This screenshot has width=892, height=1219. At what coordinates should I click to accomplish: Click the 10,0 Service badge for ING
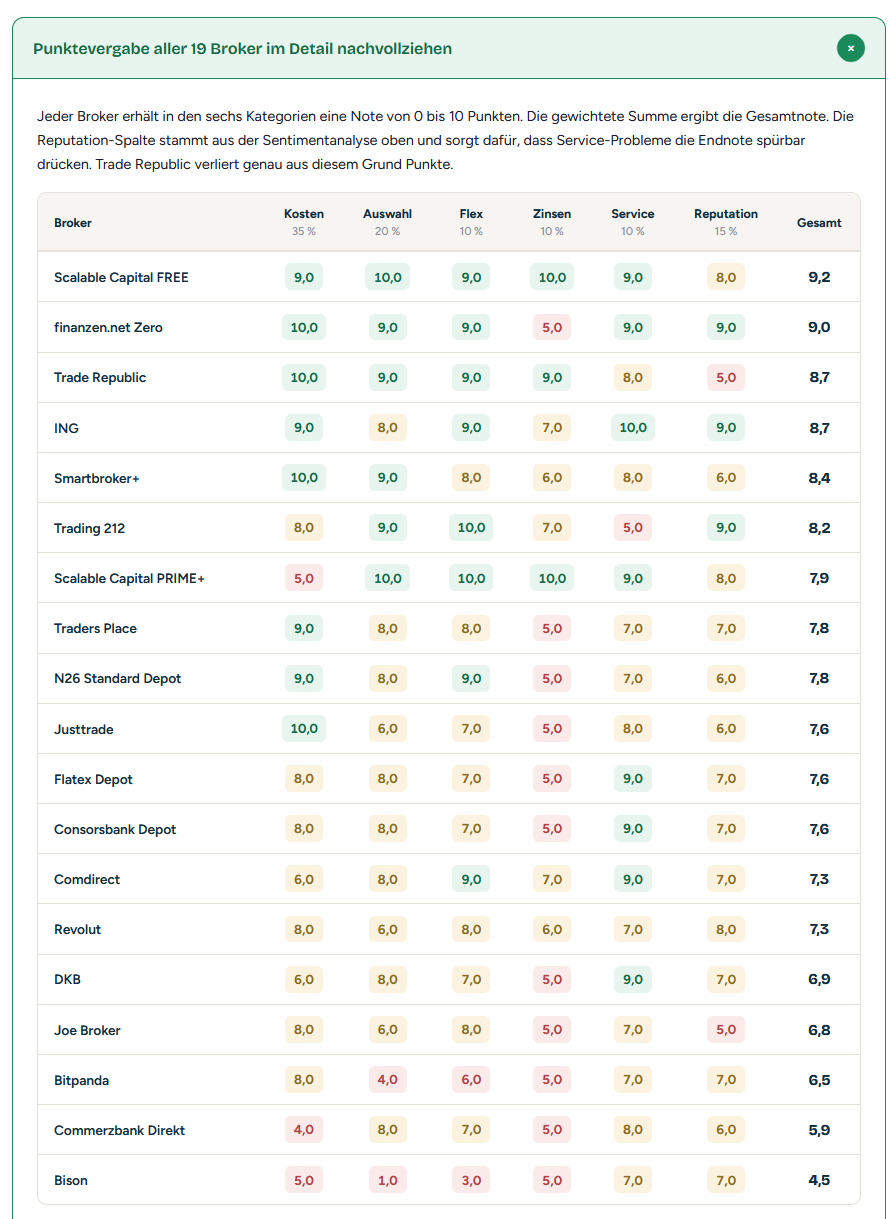[x=633, y=427]
